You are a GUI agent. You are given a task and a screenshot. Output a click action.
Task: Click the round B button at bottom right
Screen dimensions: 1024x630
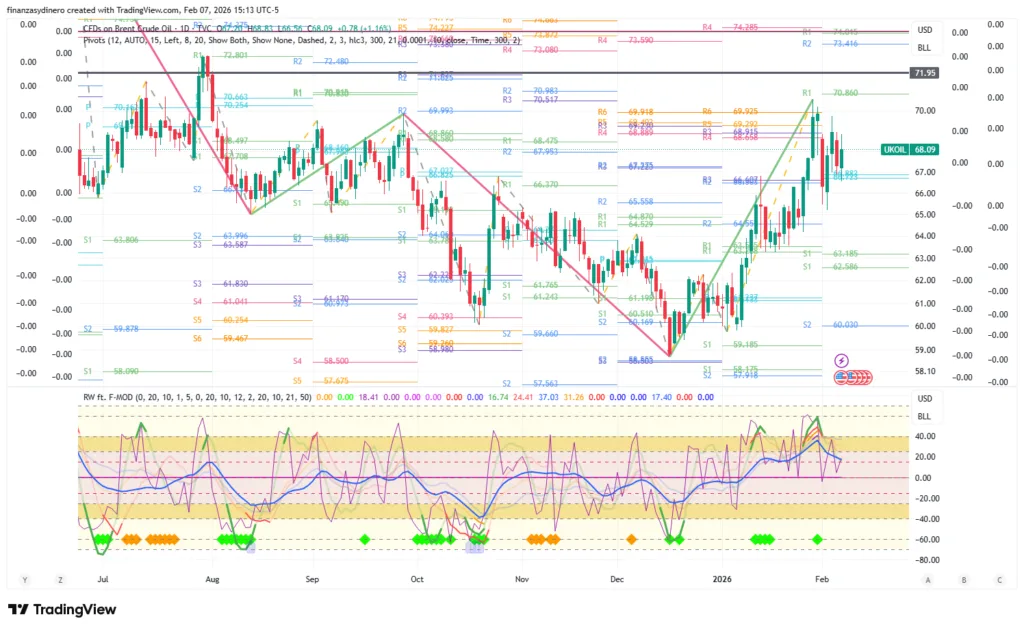[964, 580]
